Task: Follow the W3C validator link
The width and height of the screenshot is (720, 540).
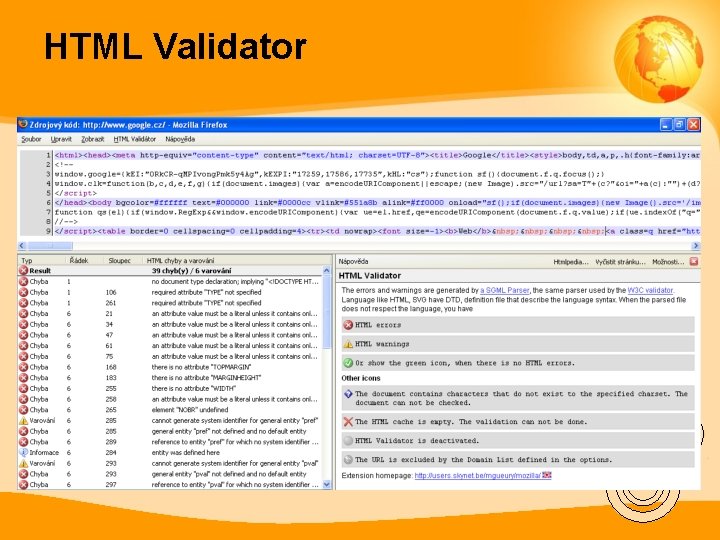Action: point(650,290)
